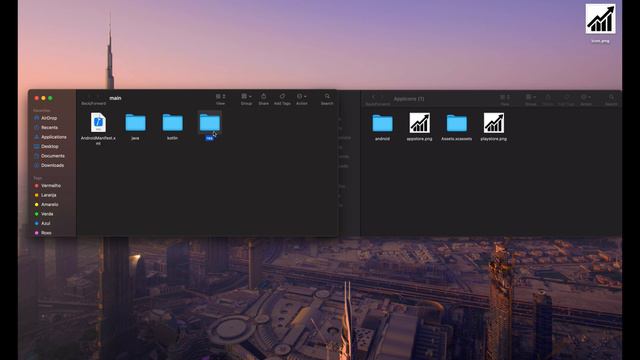Image resolution: width=640 pixels, height=360 pixels.
Task: Select the Azul blue tag
Action: tap(42, 223)
